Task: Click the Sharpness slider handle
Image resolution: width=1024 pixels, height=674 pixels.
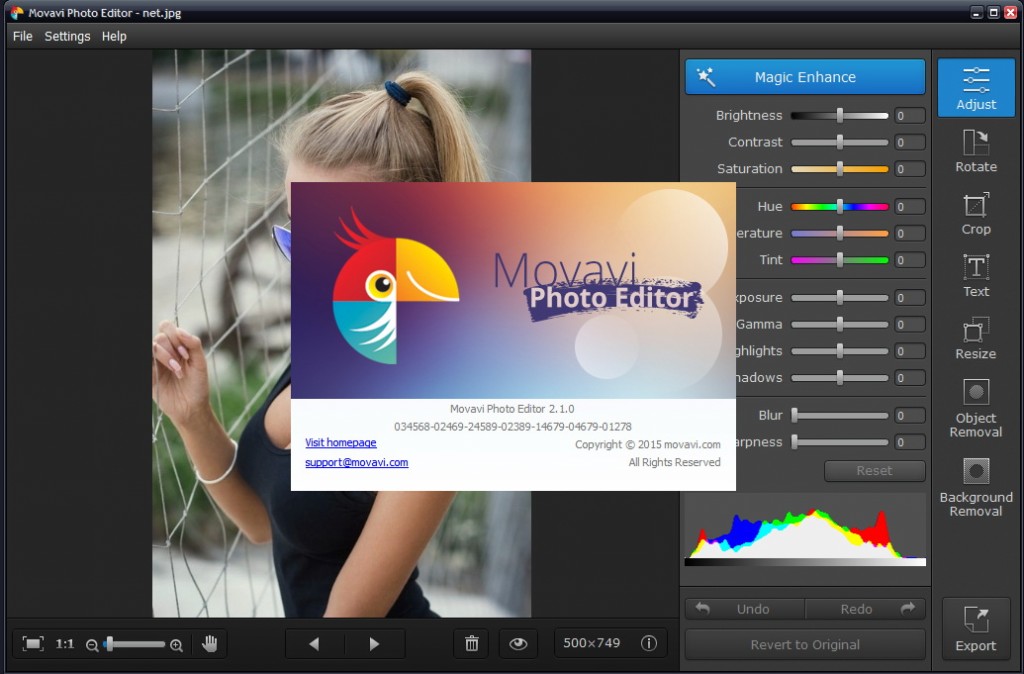Action: [x=795, y=442]
